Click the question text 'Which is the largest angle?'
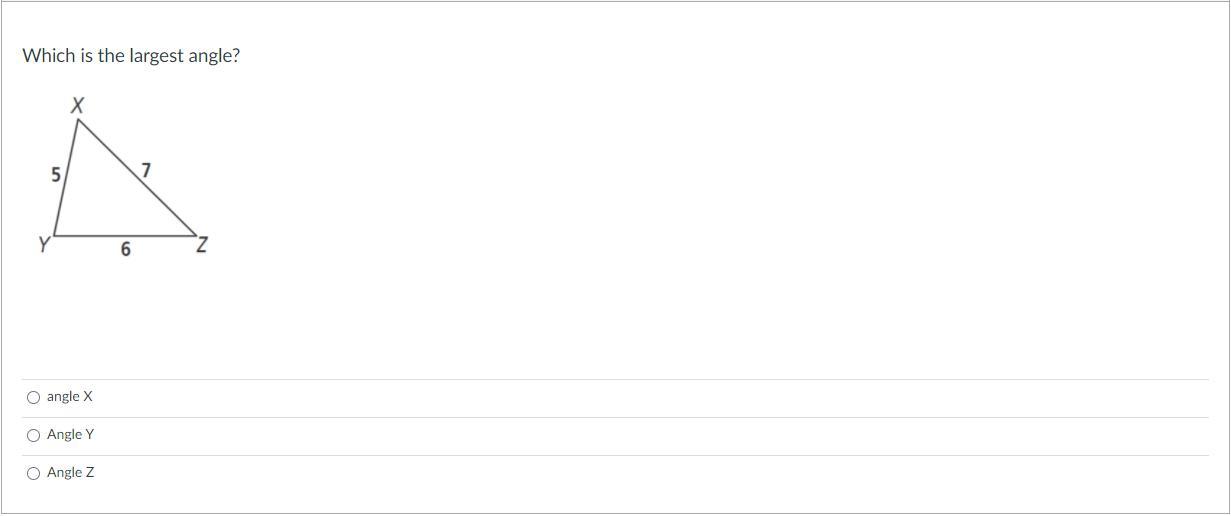Screen dimensions: 1231x516 click(x=131, y=56)
